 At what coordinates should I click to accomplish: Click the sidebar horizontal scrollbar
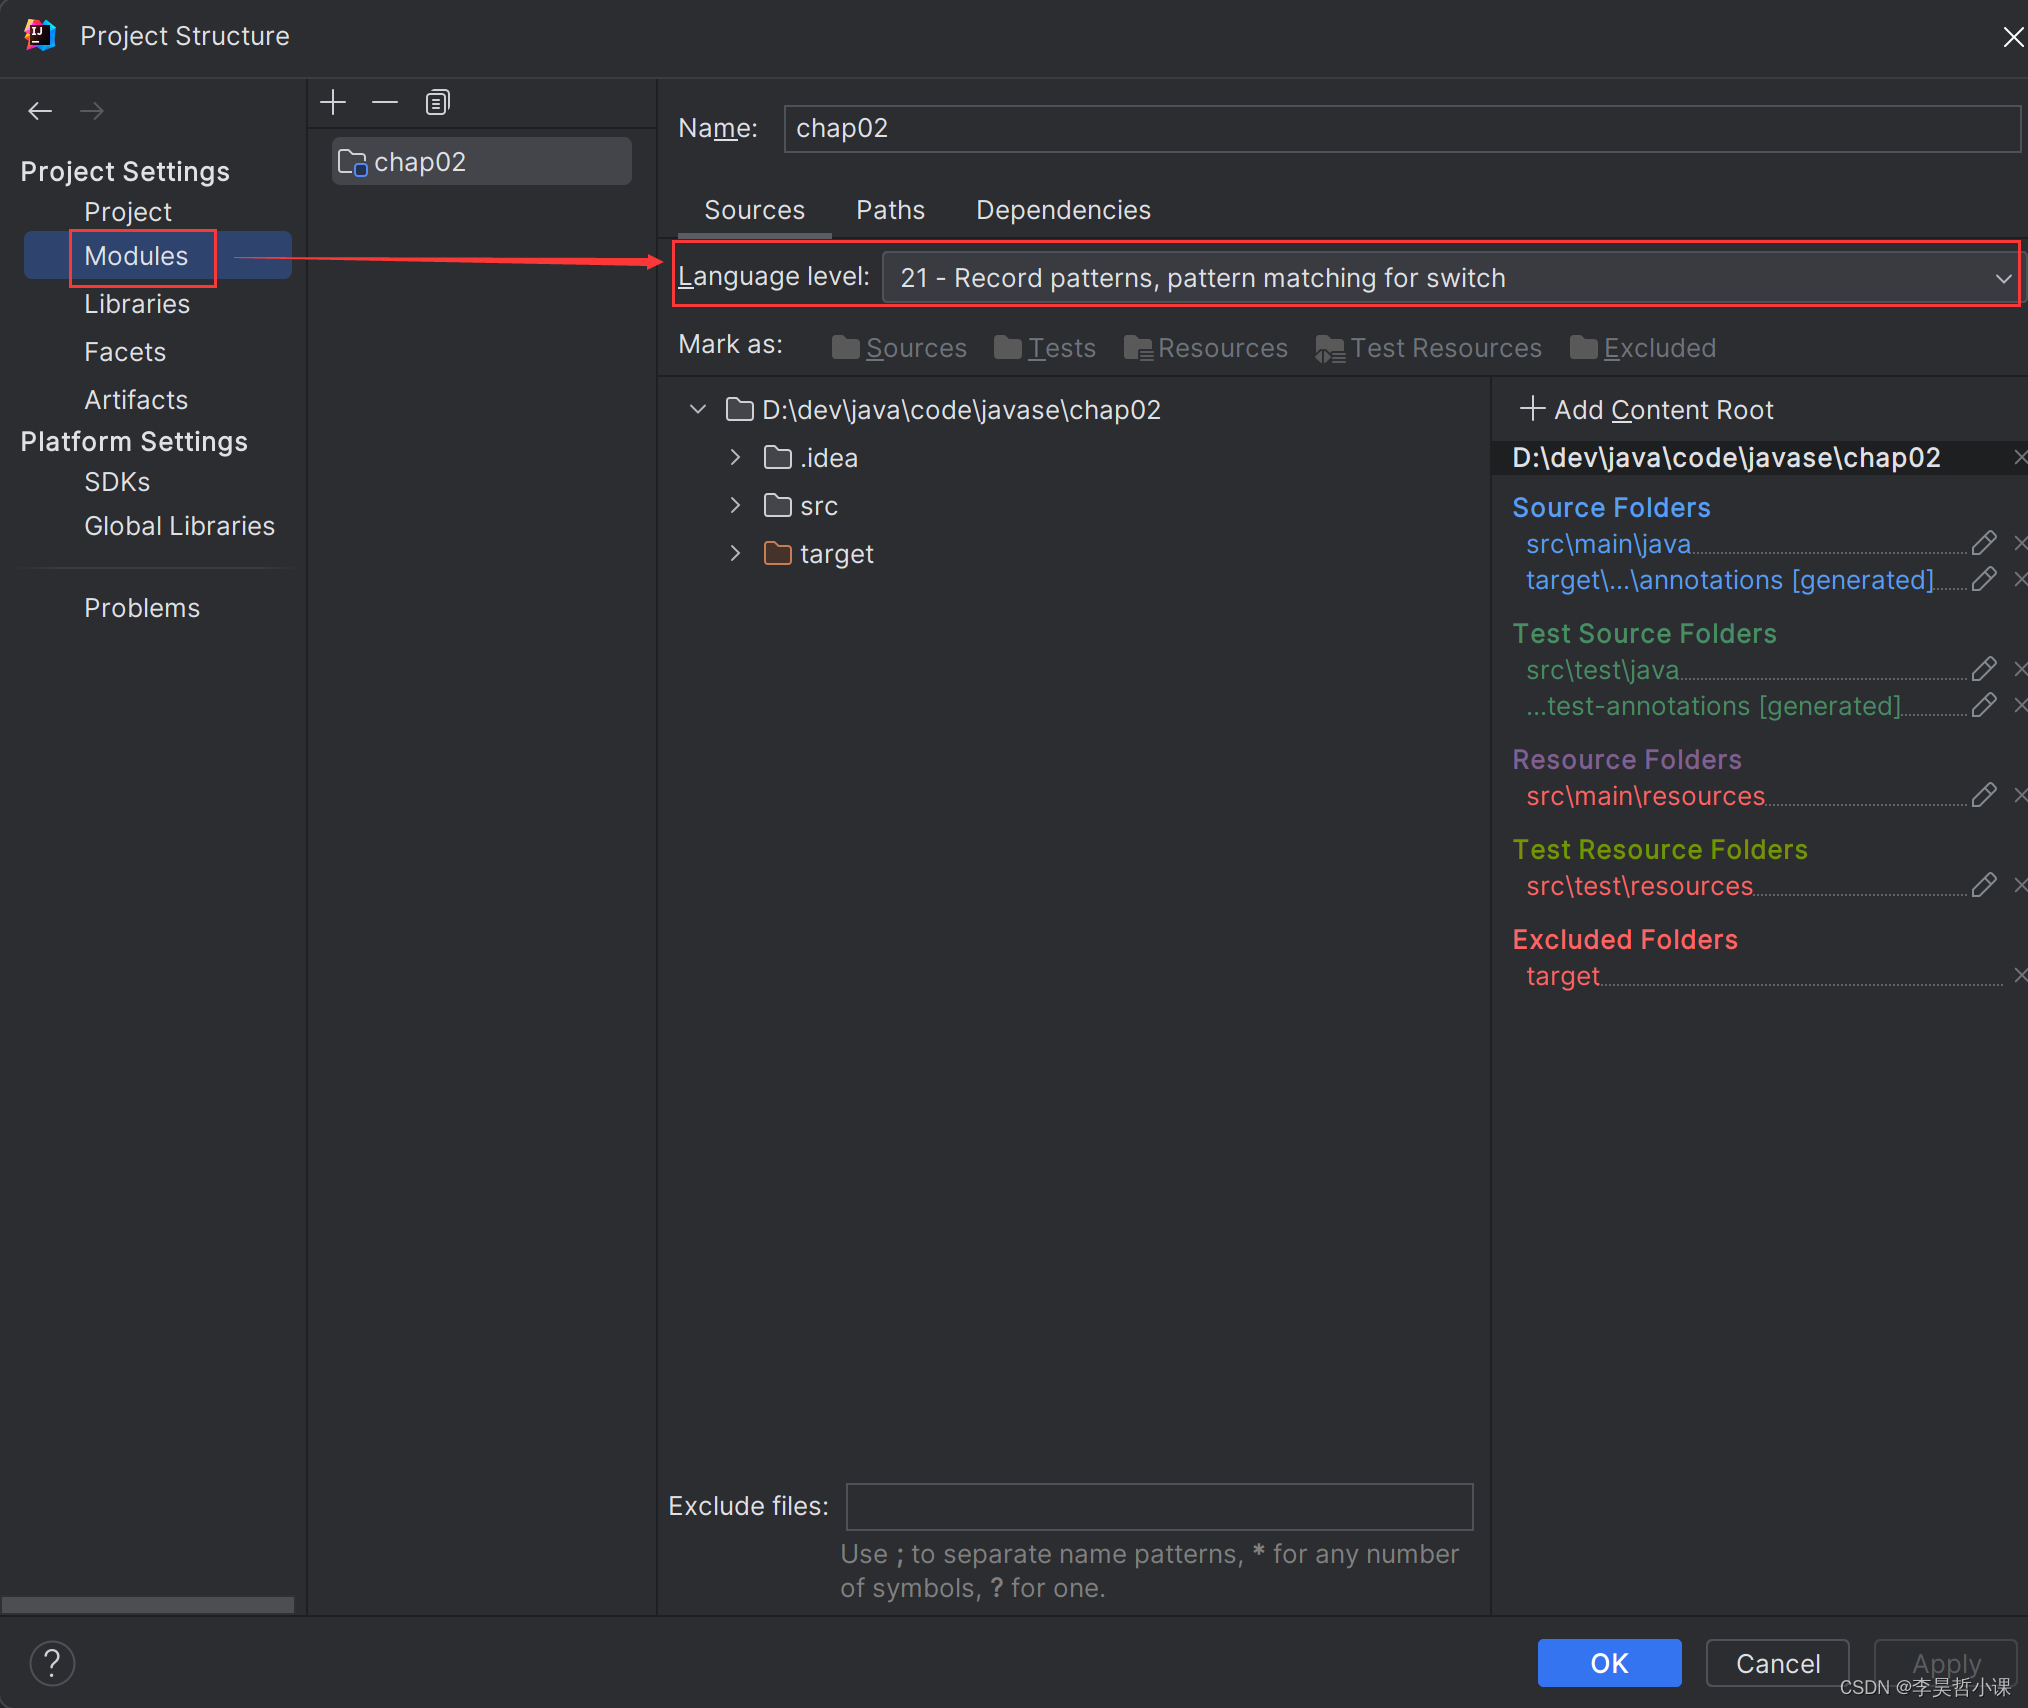tap(148, 1604)
